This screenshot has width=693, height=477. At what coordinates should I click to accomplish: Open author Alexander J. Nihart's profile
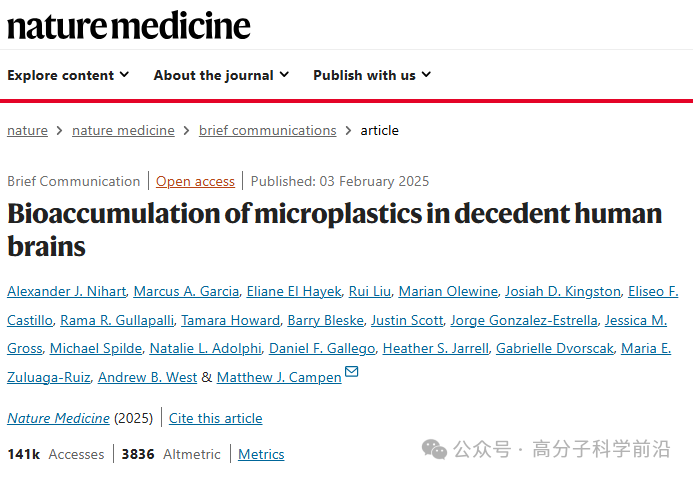point(66,291)
